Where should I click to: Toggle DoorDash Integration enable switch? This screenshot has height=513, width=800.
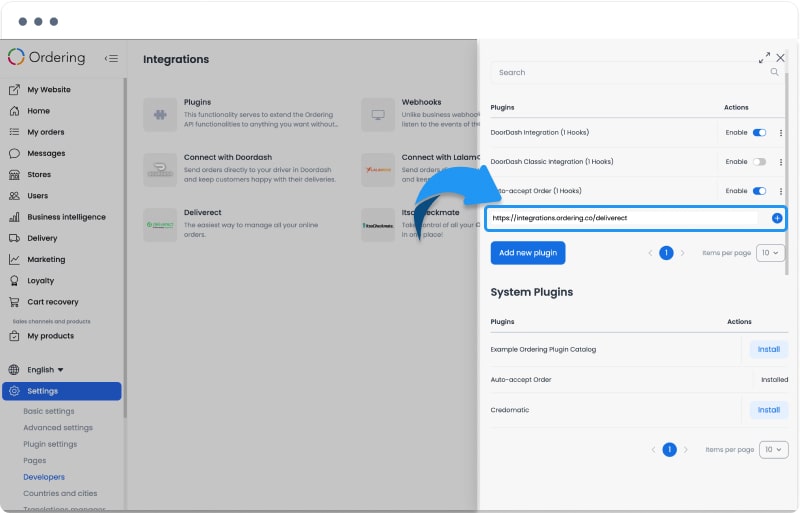[759, 133]
